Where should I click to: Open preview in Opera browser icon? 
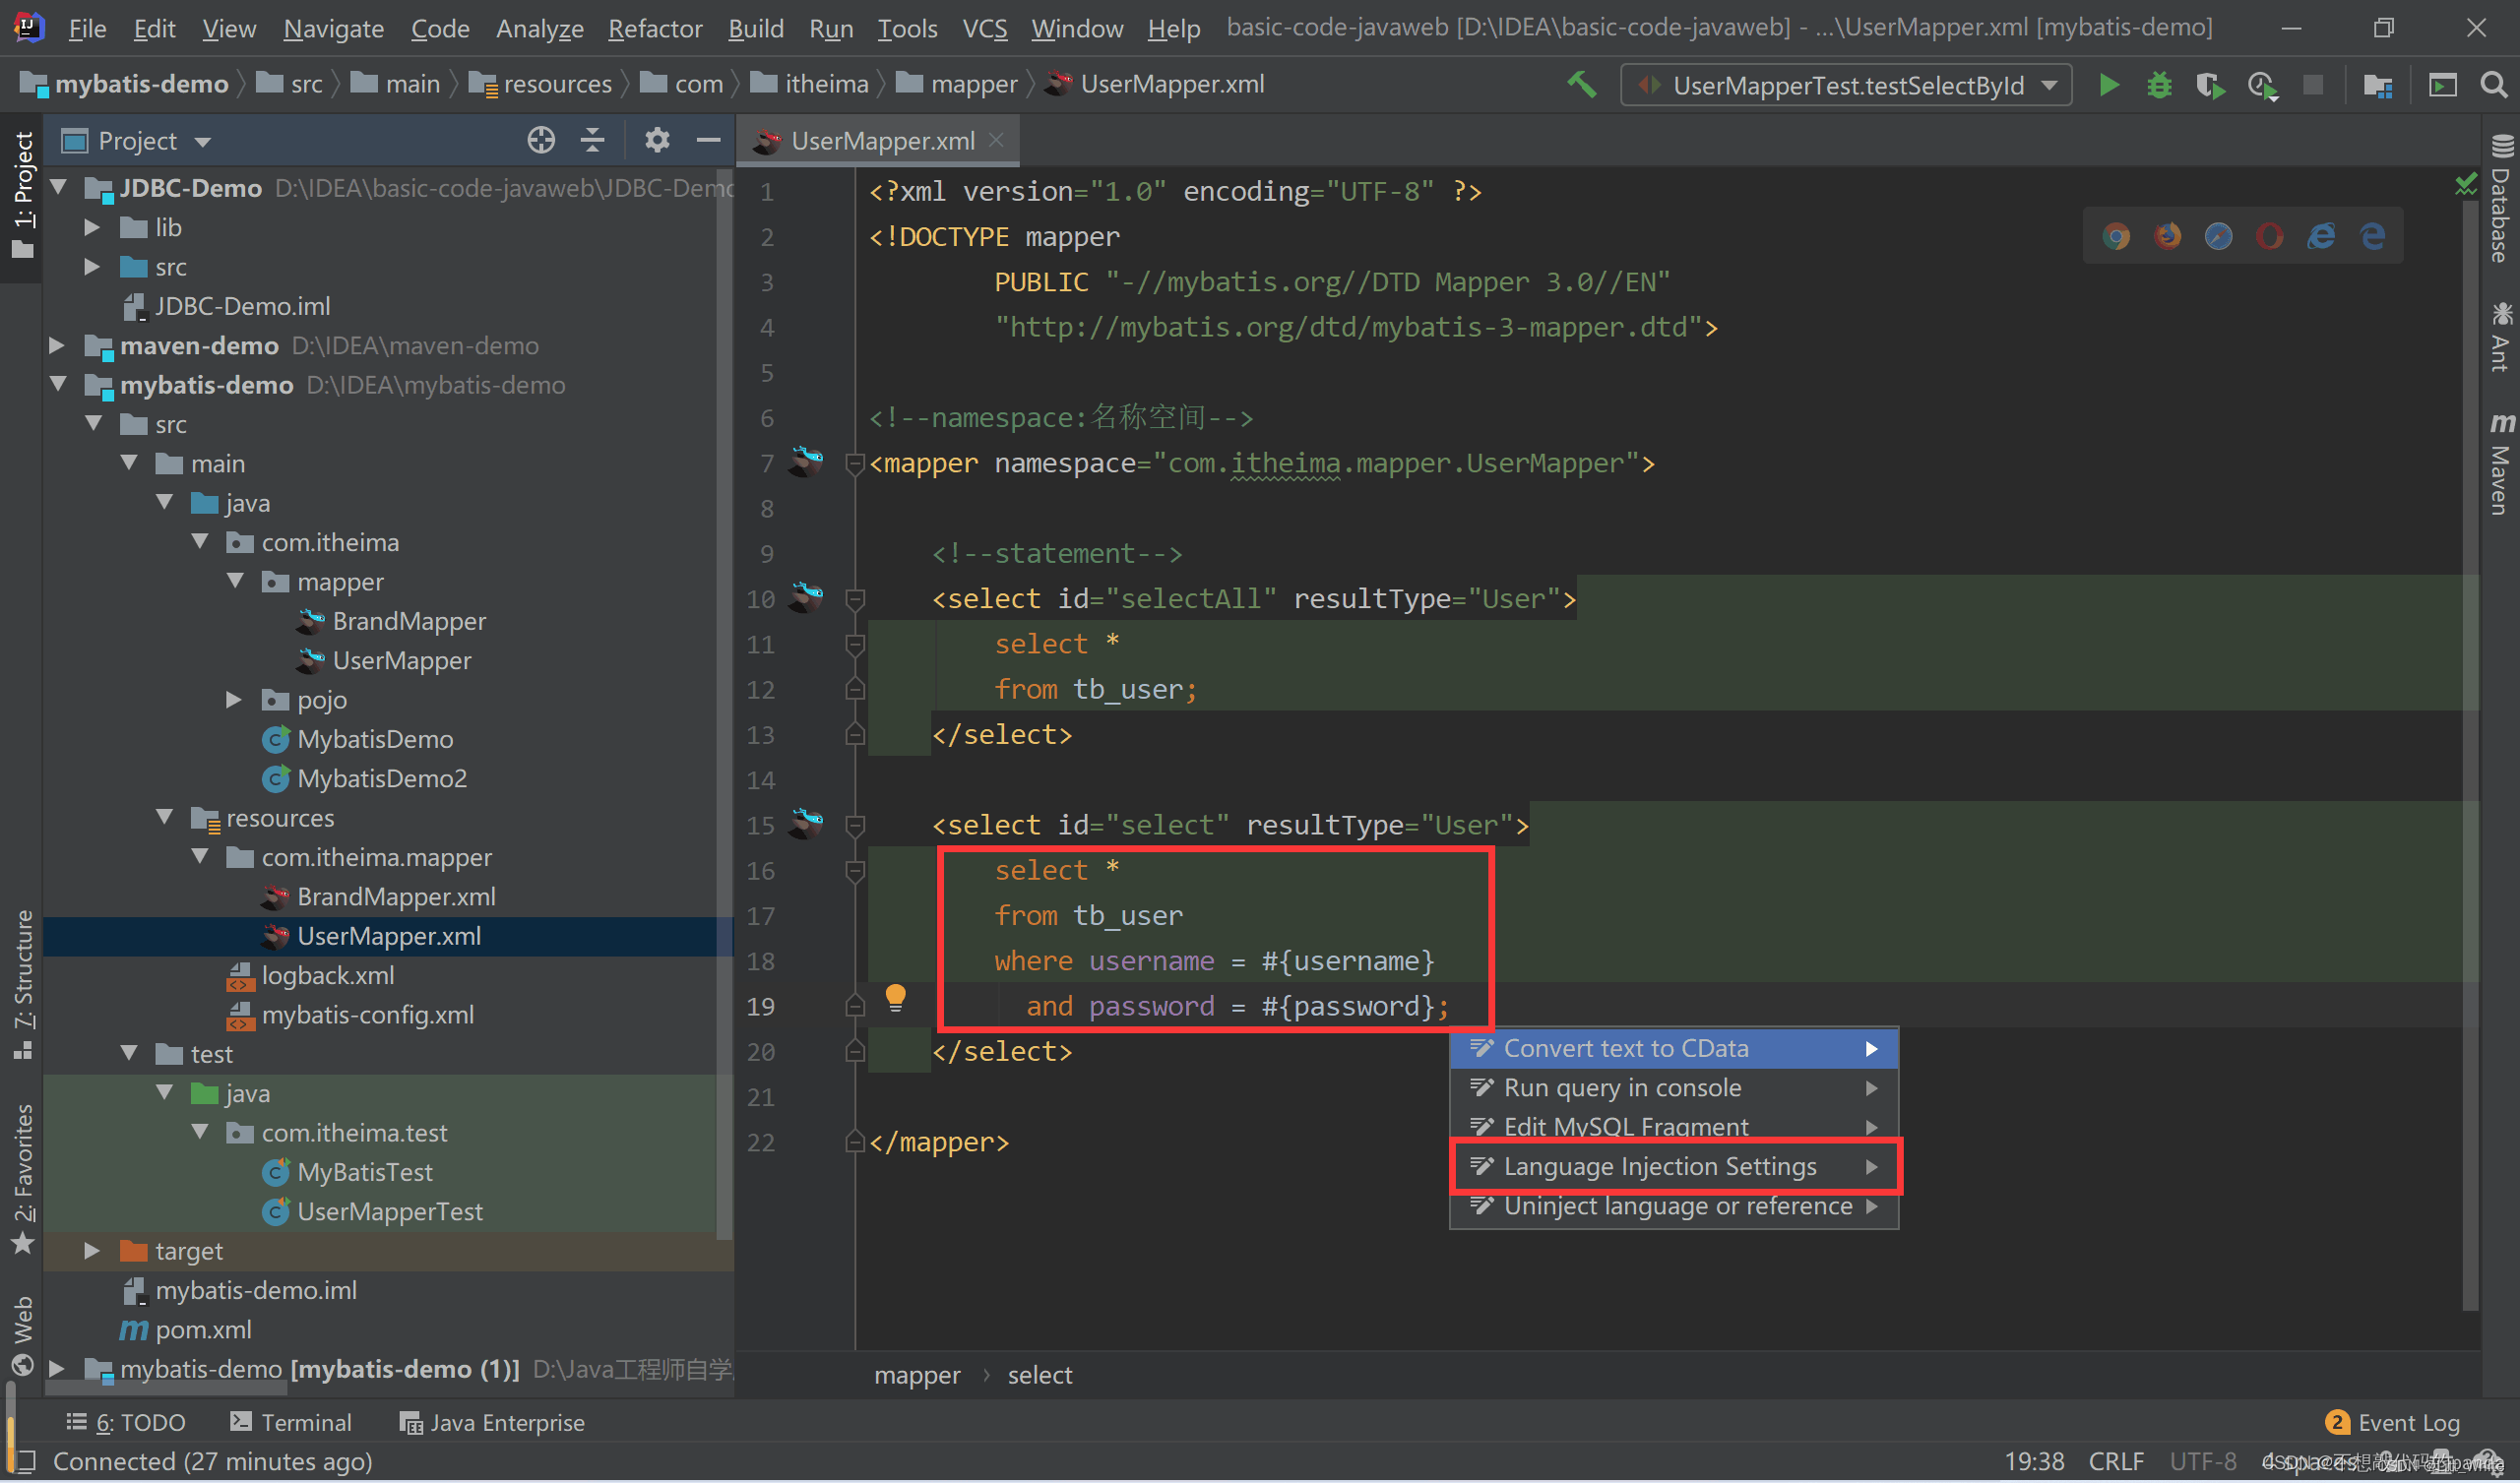[x=2269, y=236]
